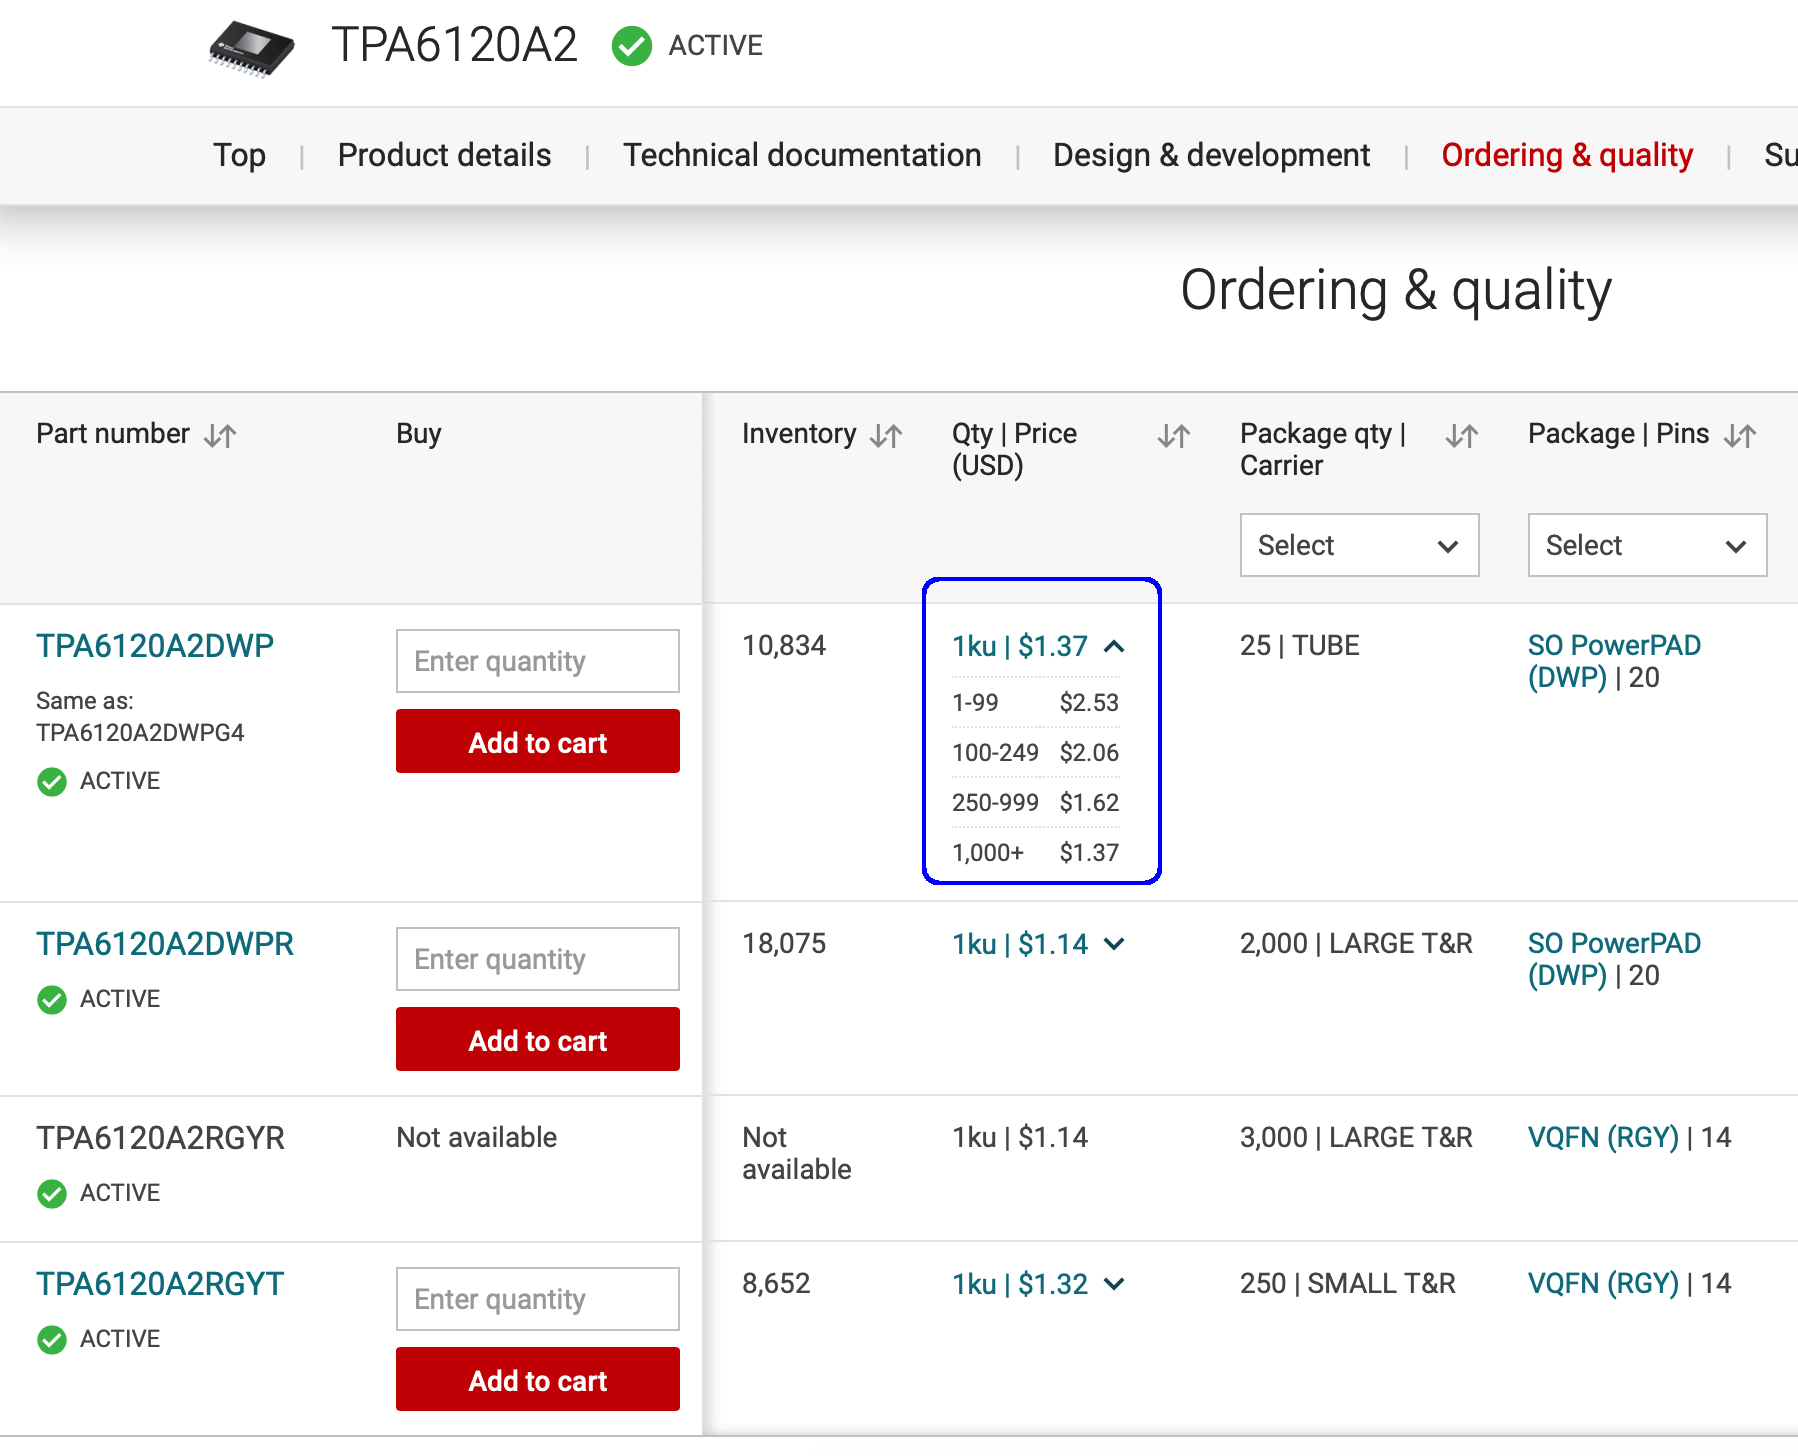Click the TPA6120A2DWPG4 same-as part text
Viewport: 1798px width, 1456px height.
tap(140, 733)
